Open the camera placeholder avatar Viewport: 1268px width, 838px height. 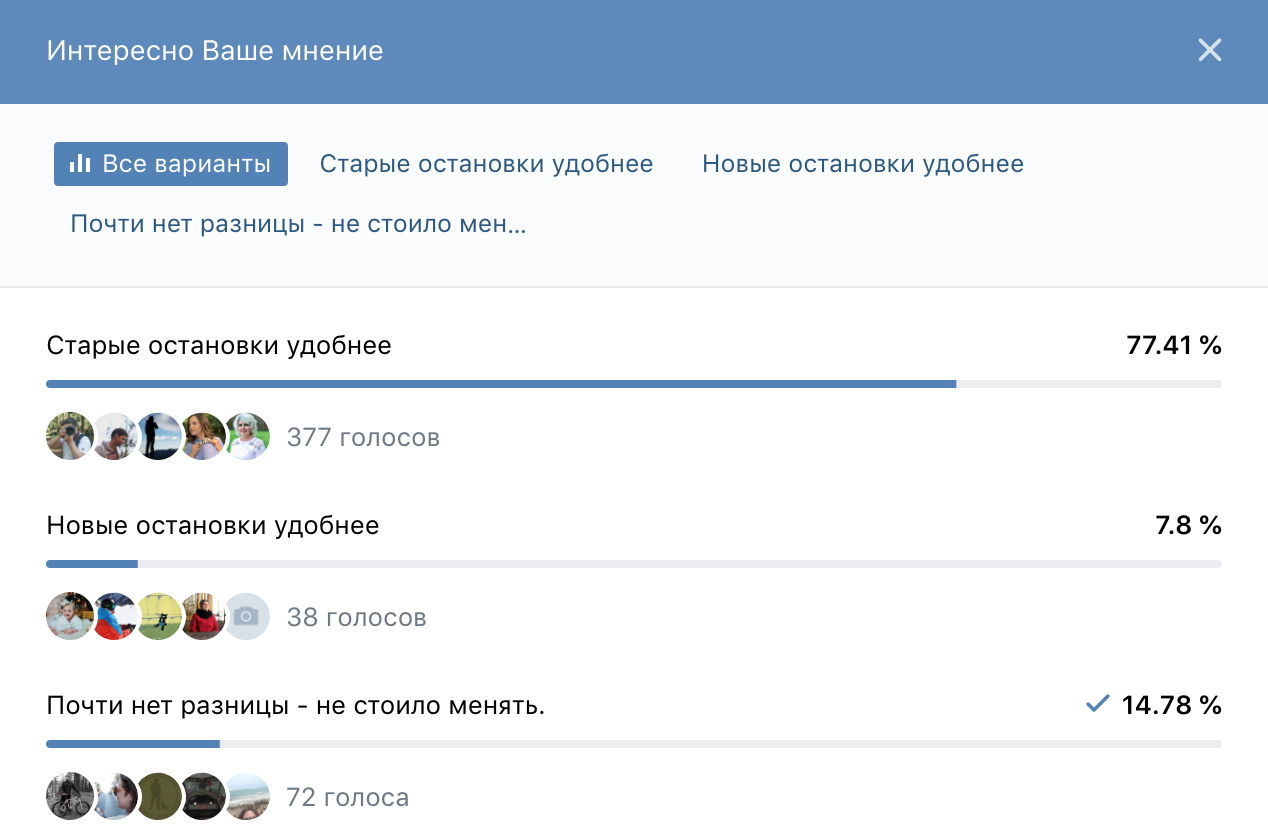(246, 617)
